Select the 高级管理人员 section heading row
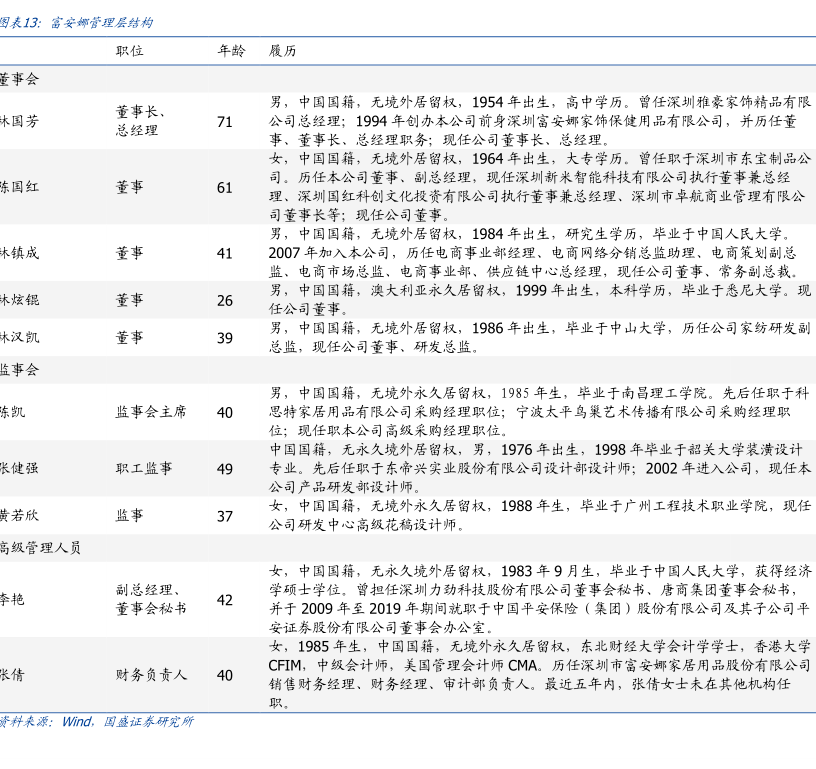Screen dimensions: 816x769 tap(40, 547)
